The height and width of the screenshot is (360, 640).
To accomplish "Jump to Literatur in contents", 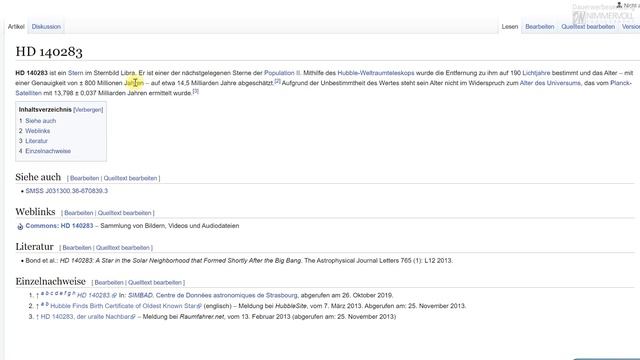I will pyautogui.click(x=36, y=141).
